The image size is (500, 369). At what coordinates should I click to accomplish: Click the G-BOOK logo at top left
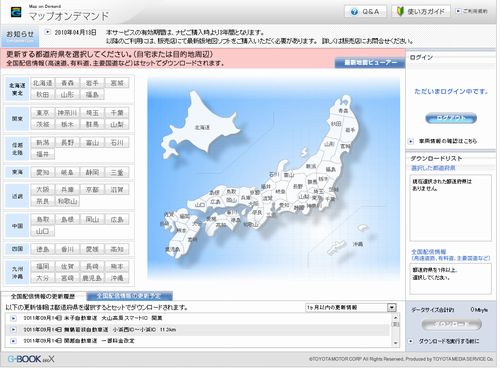(x=16, y=12)
